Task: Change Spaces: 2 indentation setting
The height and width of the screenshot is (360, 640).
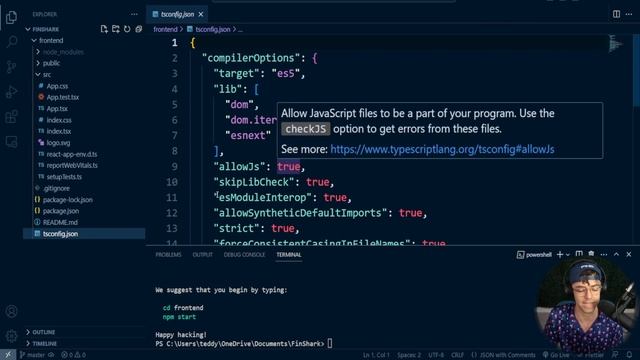Action: [409, 355]
